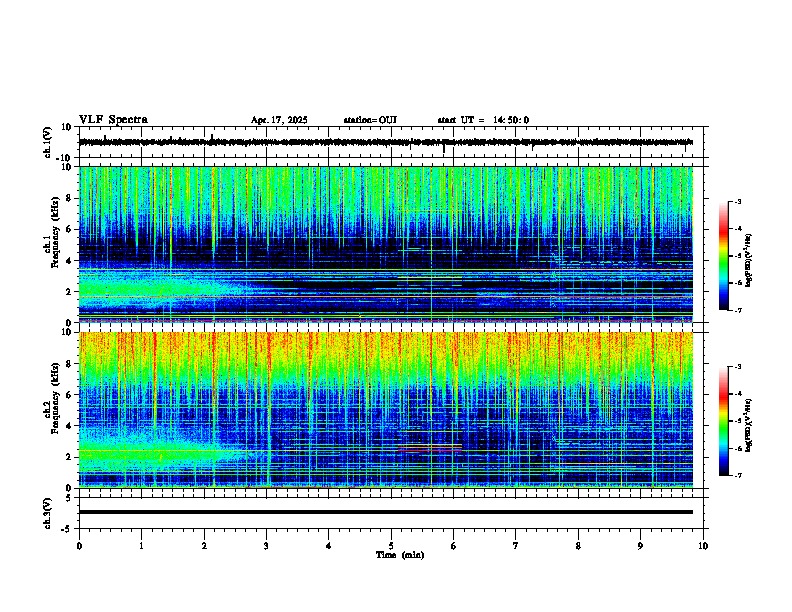Click the ch.1 spectrogram panel
The height and width of the screenshot is (612, 792).
click(386, 244)
